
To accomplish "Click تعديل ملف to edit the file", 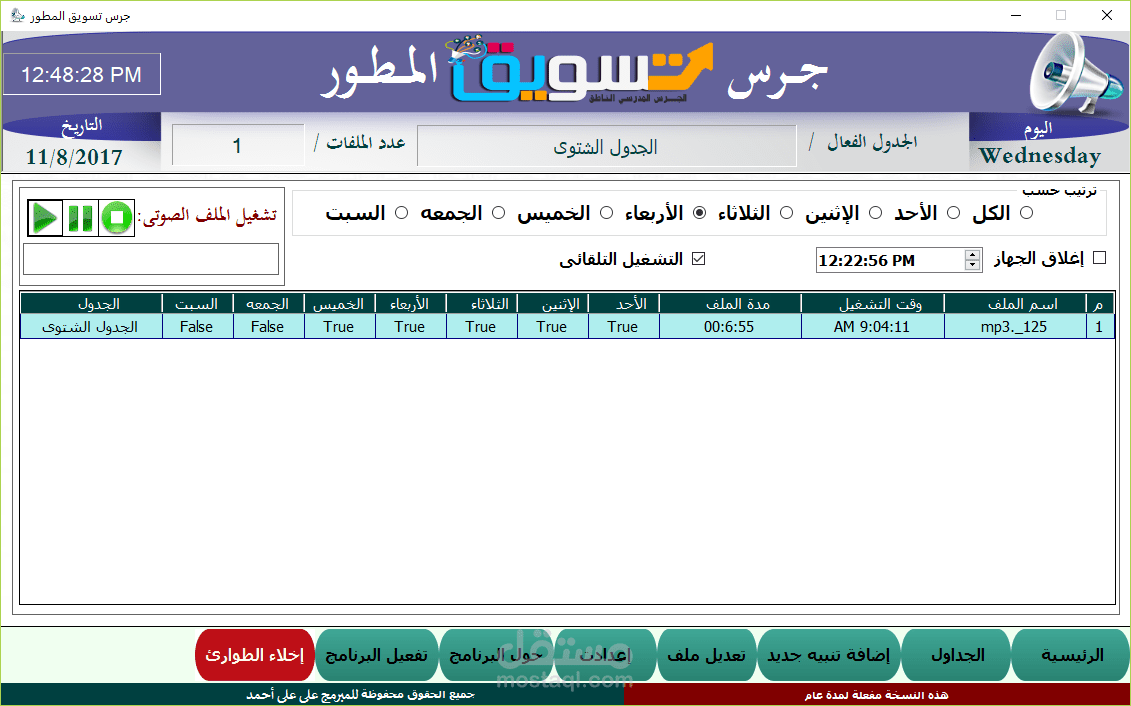I will click(707, 654).
